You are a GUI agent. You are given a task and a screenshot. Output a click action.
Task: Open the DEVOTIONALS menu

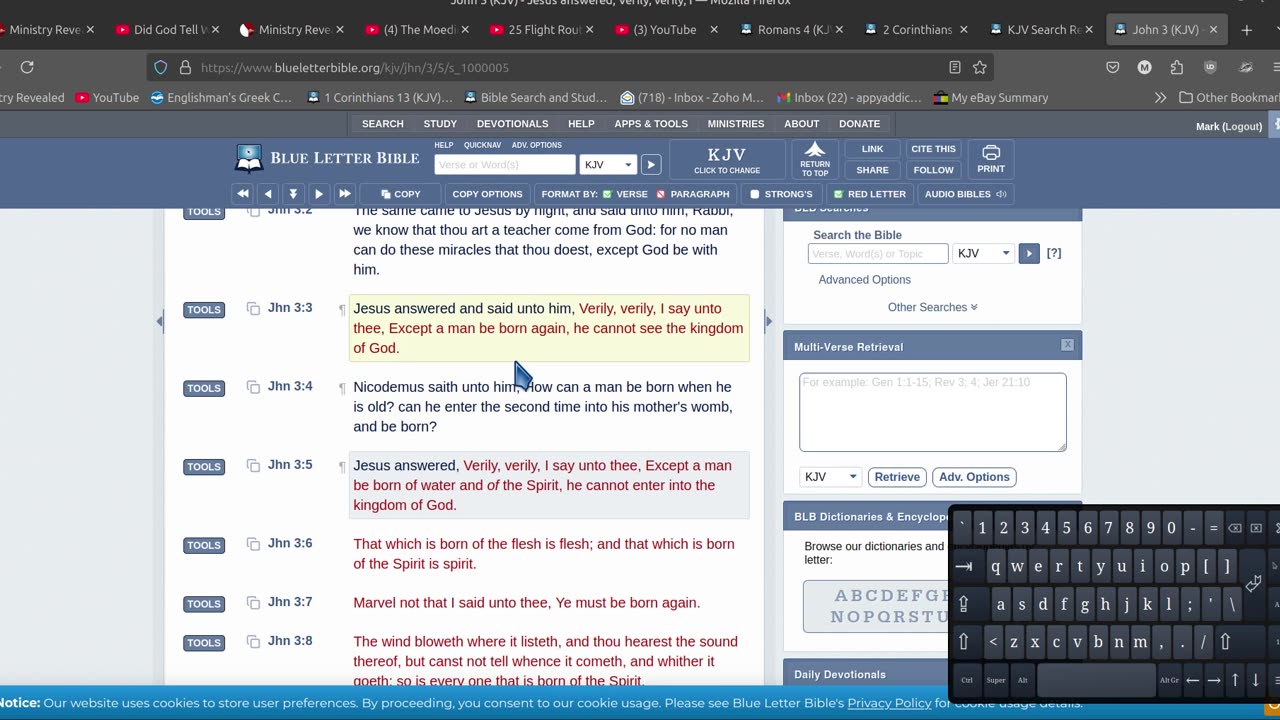pyautogui.click(x=512, y=124)
